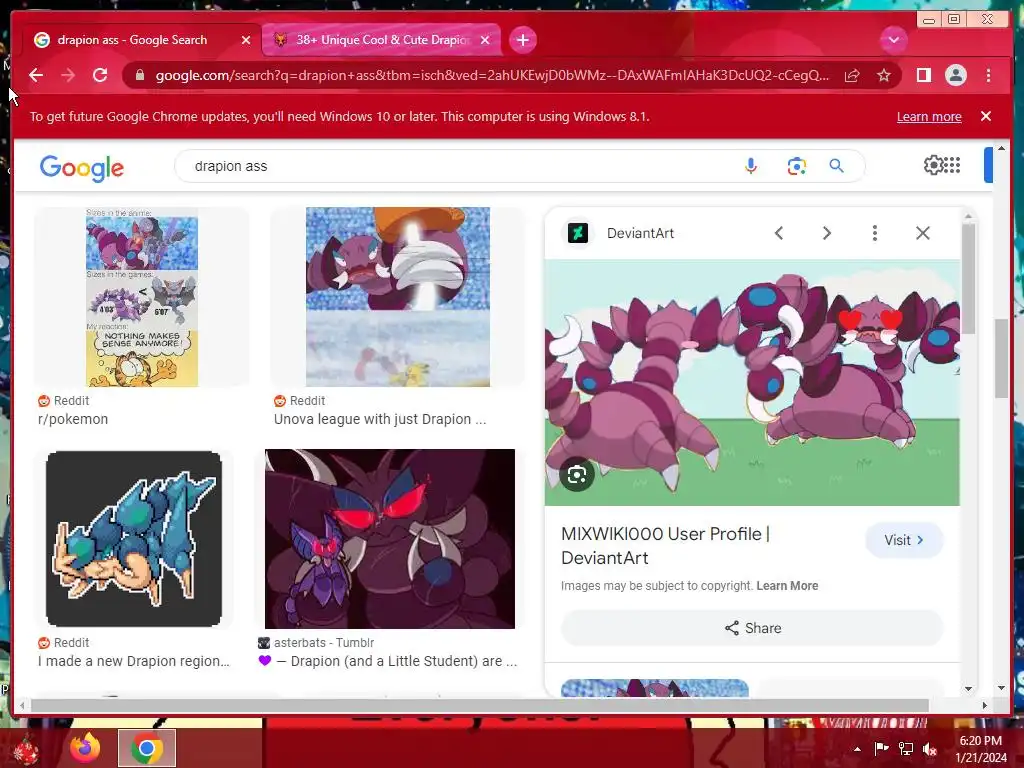Viewport: 1024px width, 768px height.
Task: Reload the page with the refresh icon
Action: pyautogui.click(x=100, y=76)
